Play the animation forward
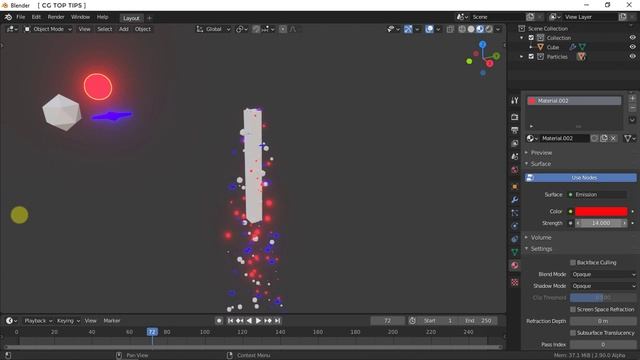 [258, 321]
